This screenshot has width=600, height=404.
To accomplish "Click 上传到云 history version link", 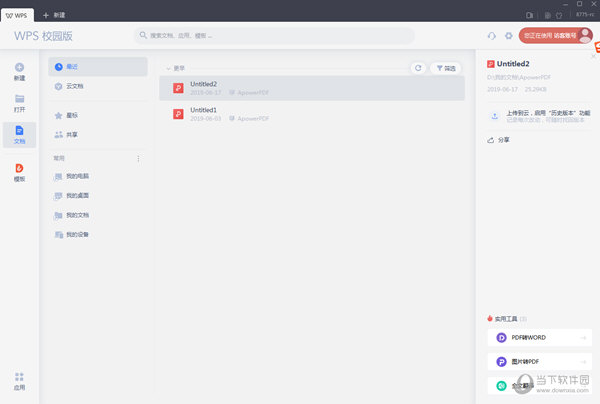I will tap(548, 113).
